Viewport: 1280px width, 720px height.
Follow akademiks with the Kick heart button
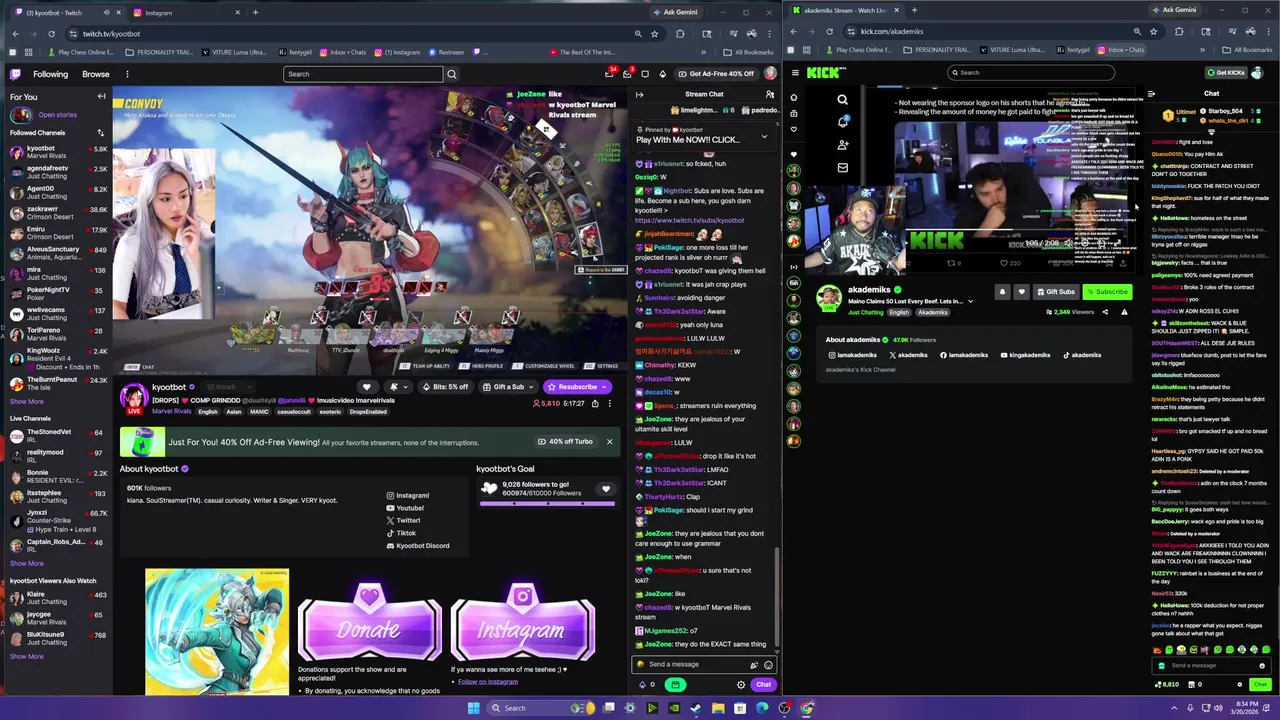pos(1021,292)
